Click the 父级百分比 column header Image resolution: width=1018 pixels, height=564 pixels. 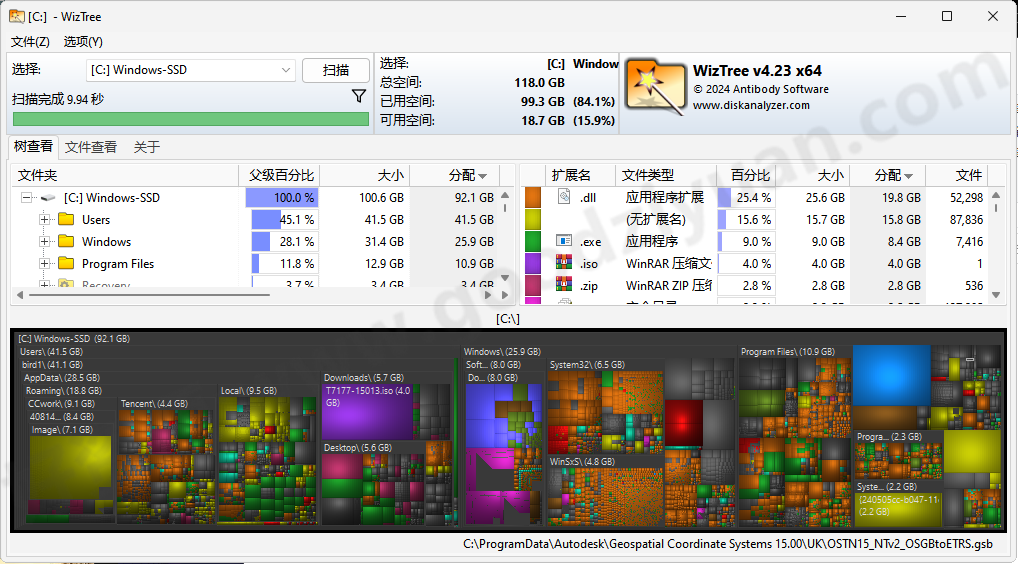(280, 175)
